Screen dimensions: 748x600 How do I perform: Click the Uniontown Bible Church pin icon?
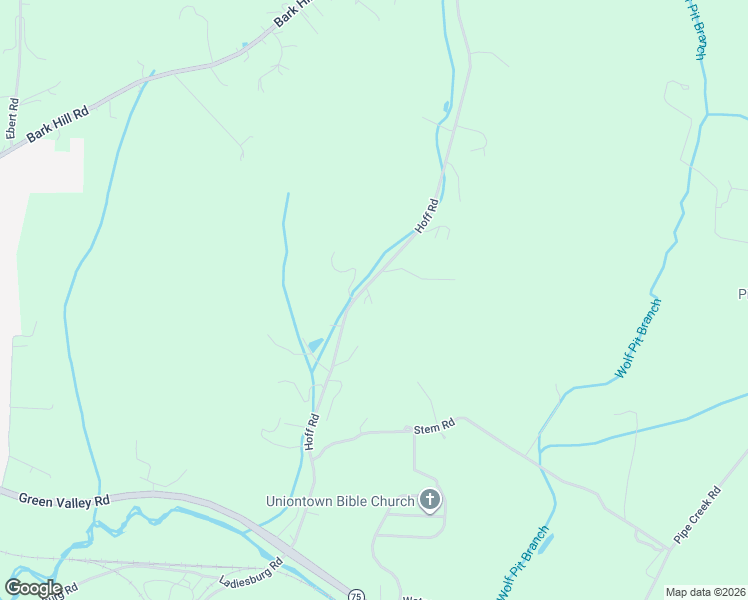pyautogui.click(x=430, y=500)
